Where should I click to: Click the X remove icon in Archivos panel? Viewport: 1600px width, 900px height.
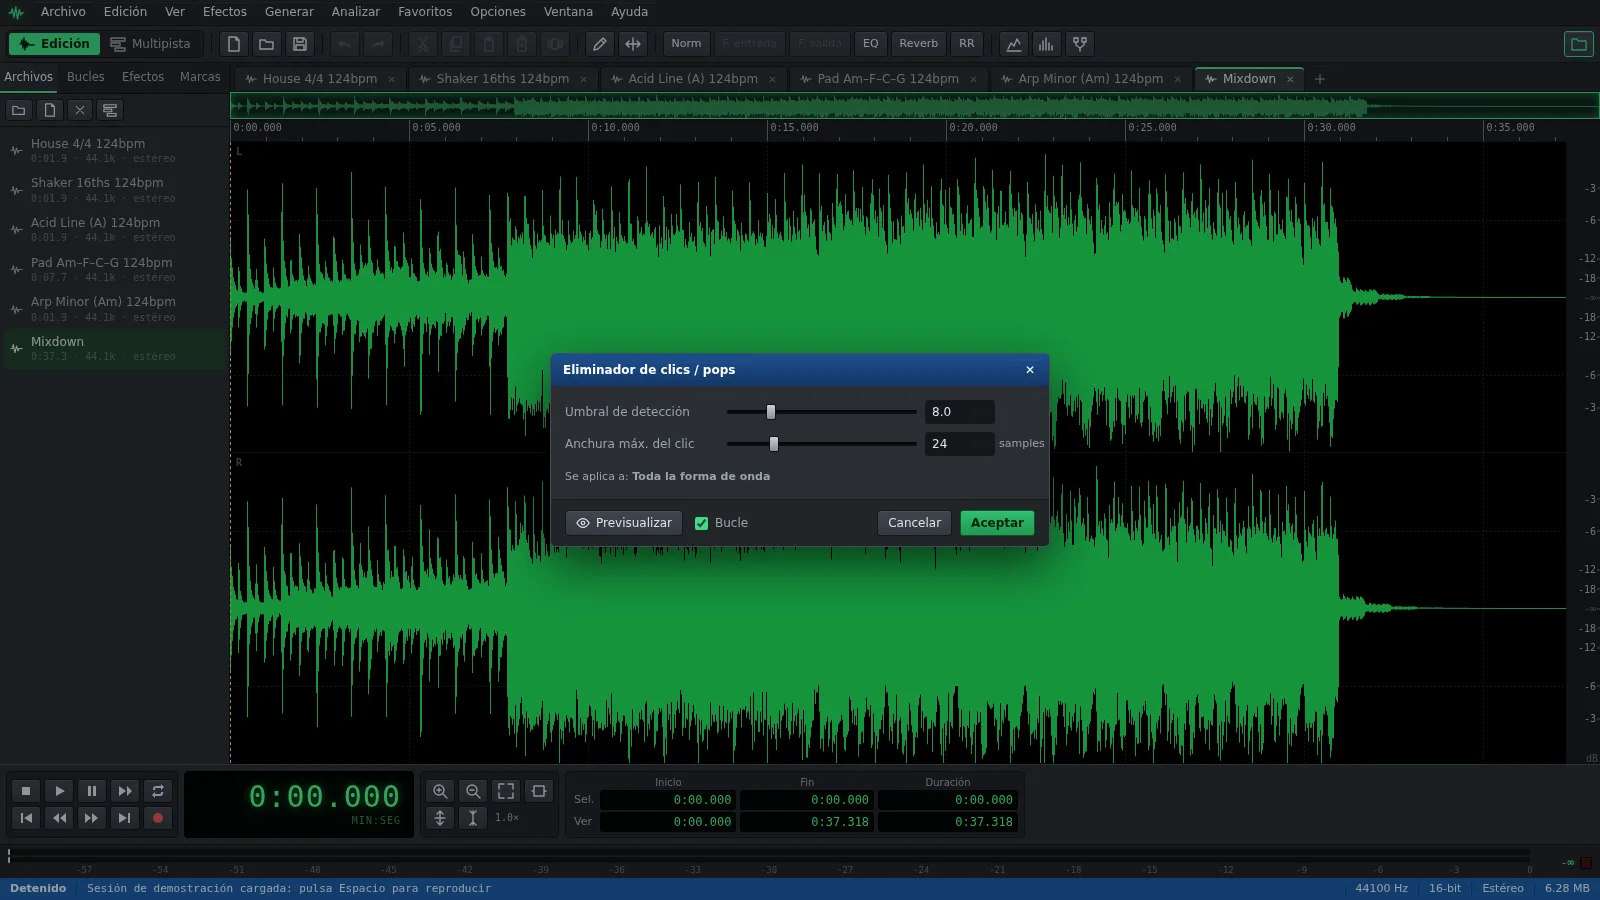coord(80,110)
